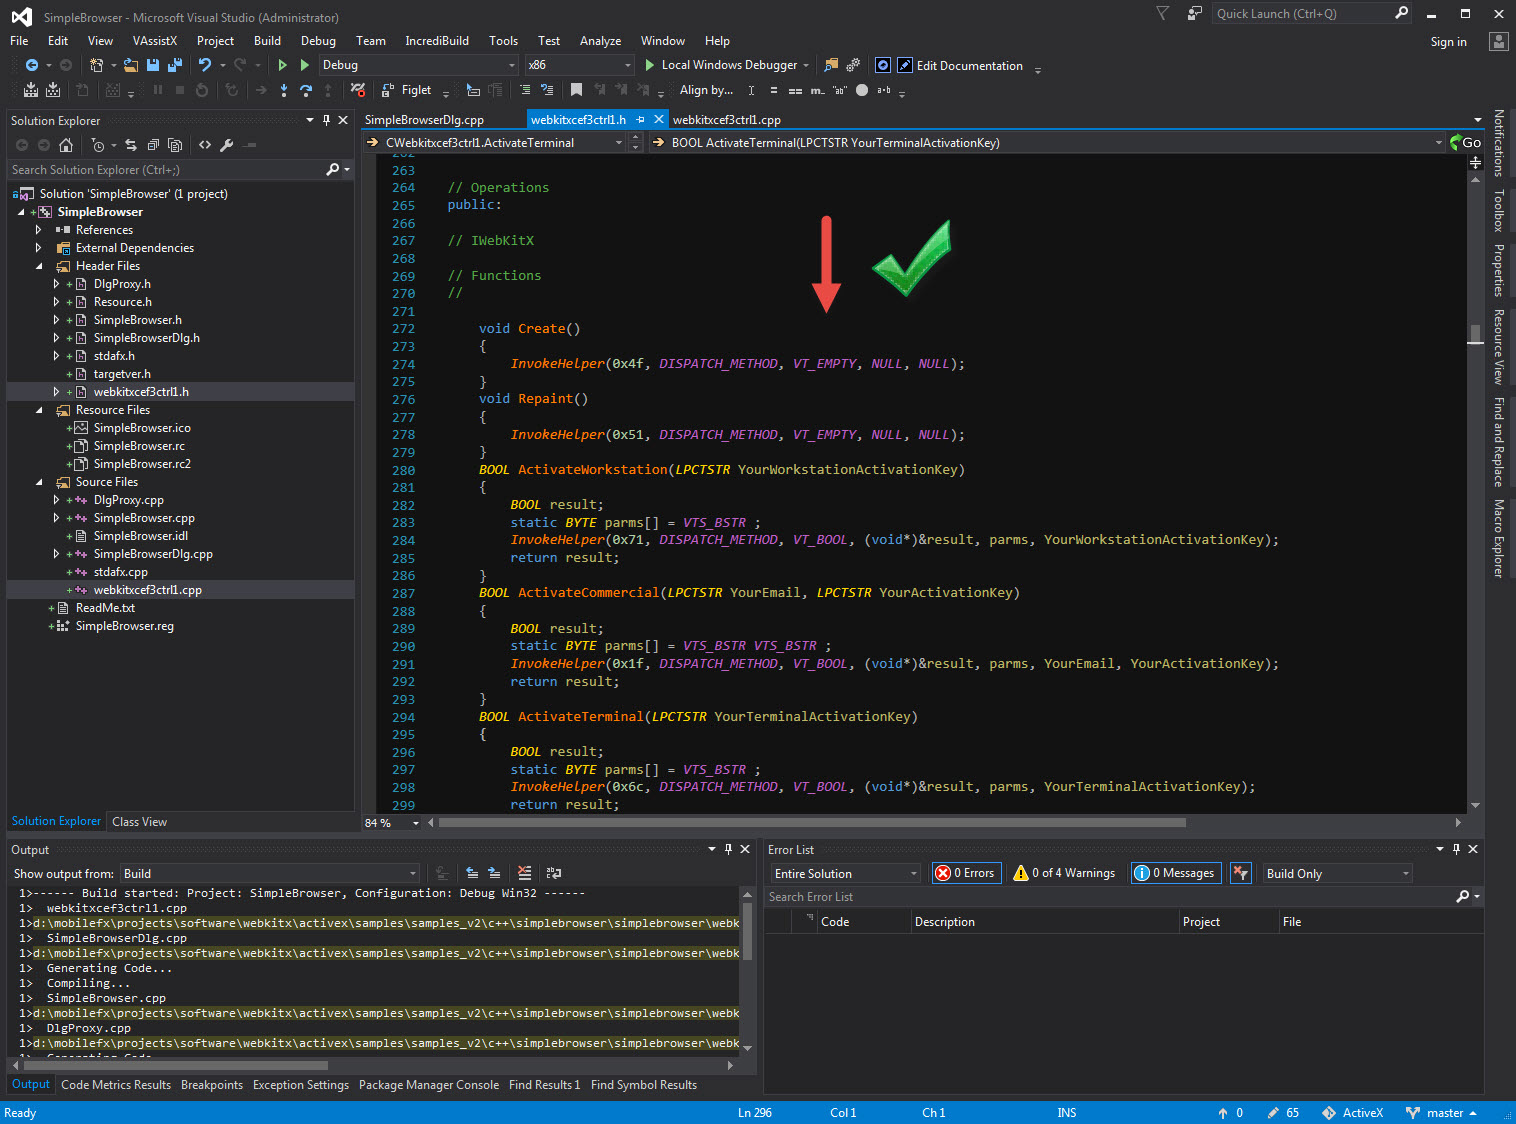The width and height of the screenshot is (1516, 1124).
Task: Switch to SimpleBrowserDlg.cpp tab
Action: (x=424, y=119)
